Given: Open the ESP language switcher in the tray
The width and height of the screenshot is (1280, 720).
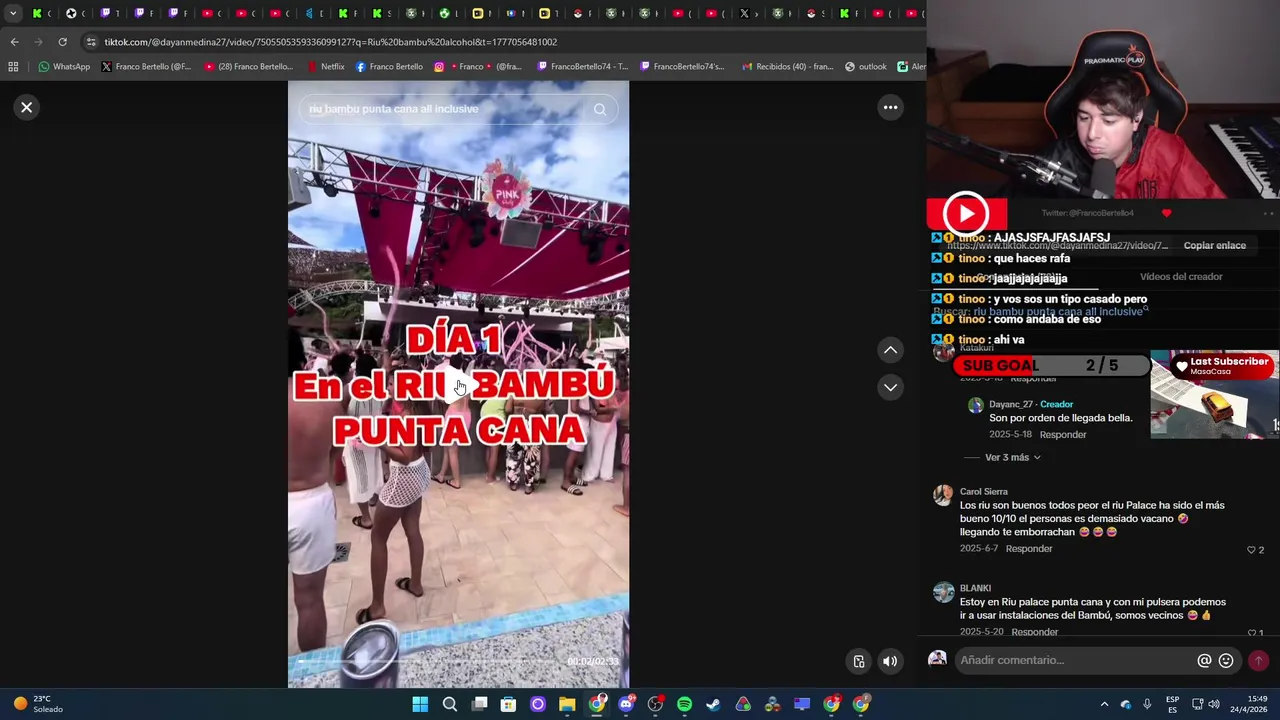Looking at the screenshot, I should click(1172, 704).
